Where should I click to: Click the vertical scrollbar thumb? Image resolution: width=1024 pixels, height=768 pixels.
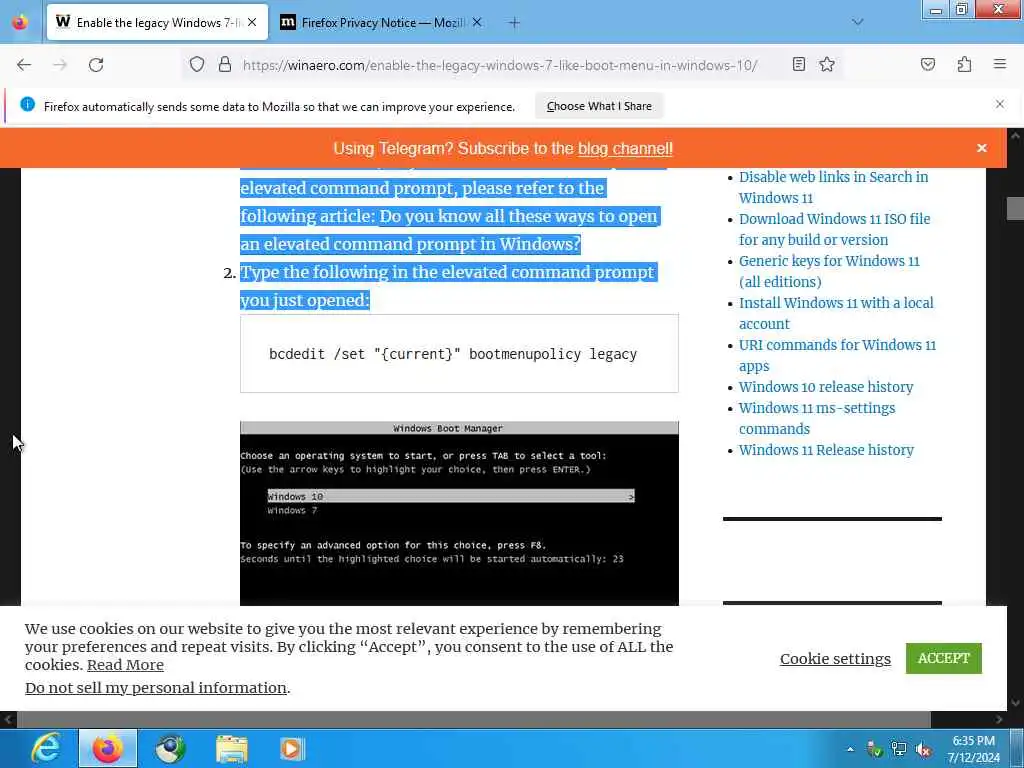1015,209
